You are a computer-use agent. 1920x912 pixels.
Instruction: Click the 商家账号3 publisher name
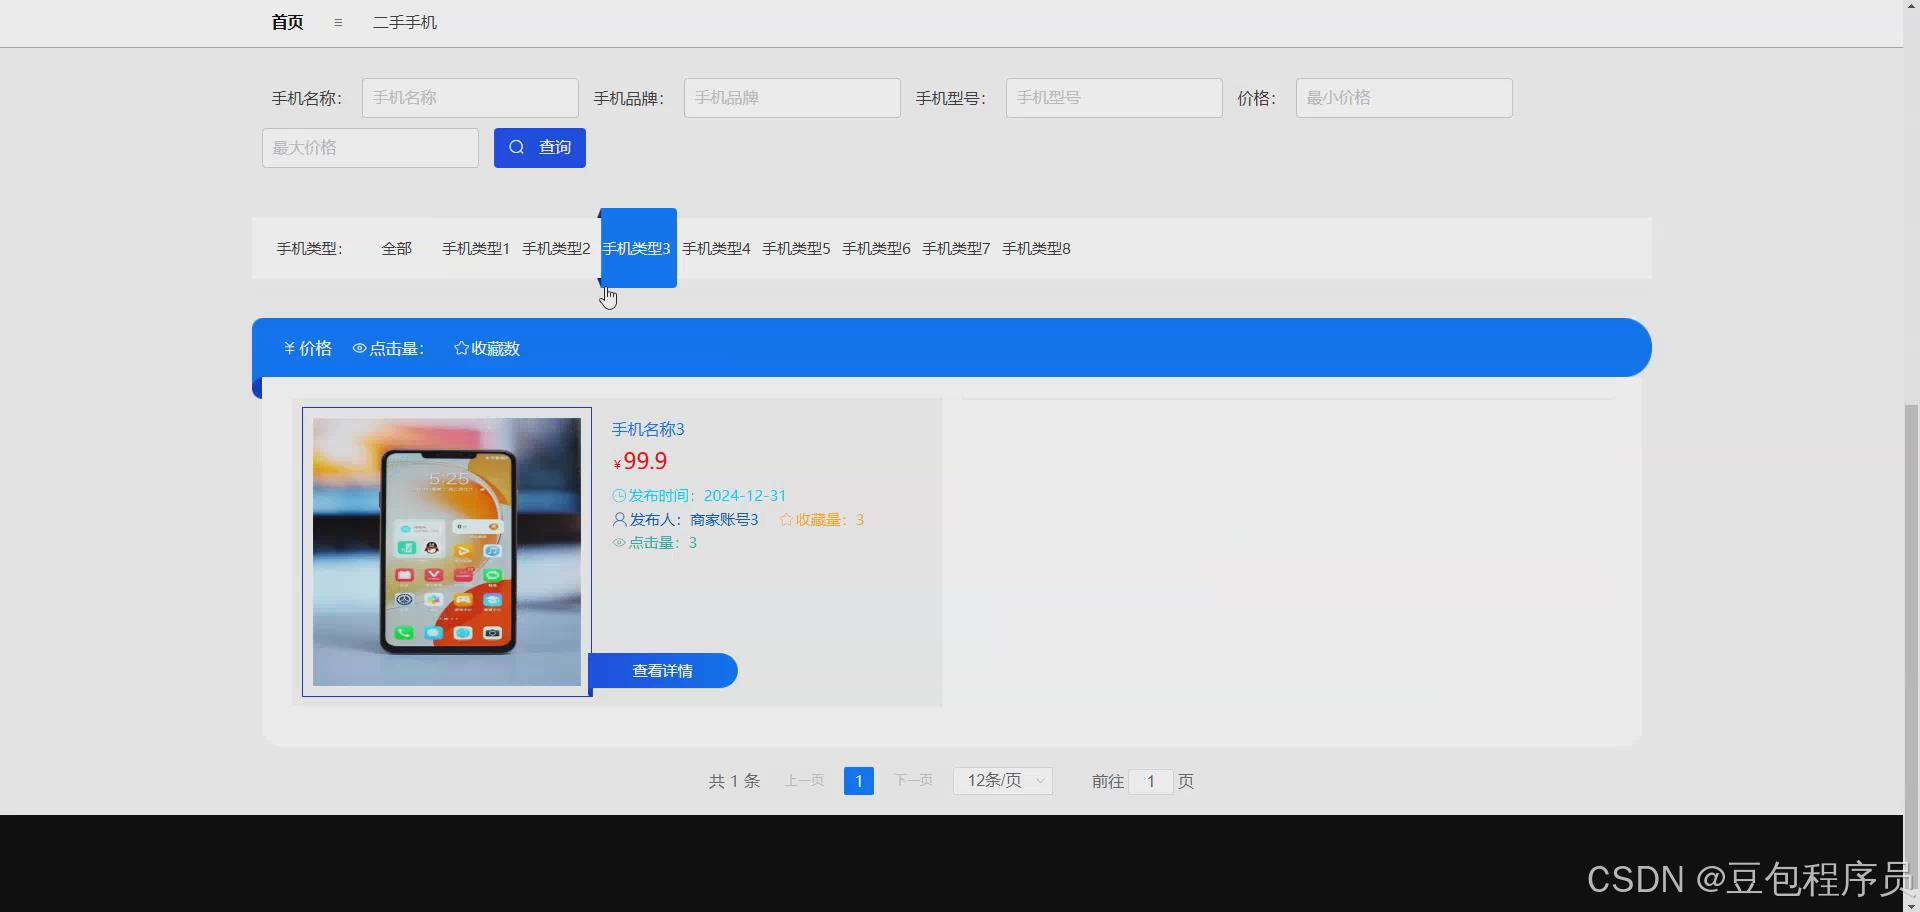coord(724,519)
